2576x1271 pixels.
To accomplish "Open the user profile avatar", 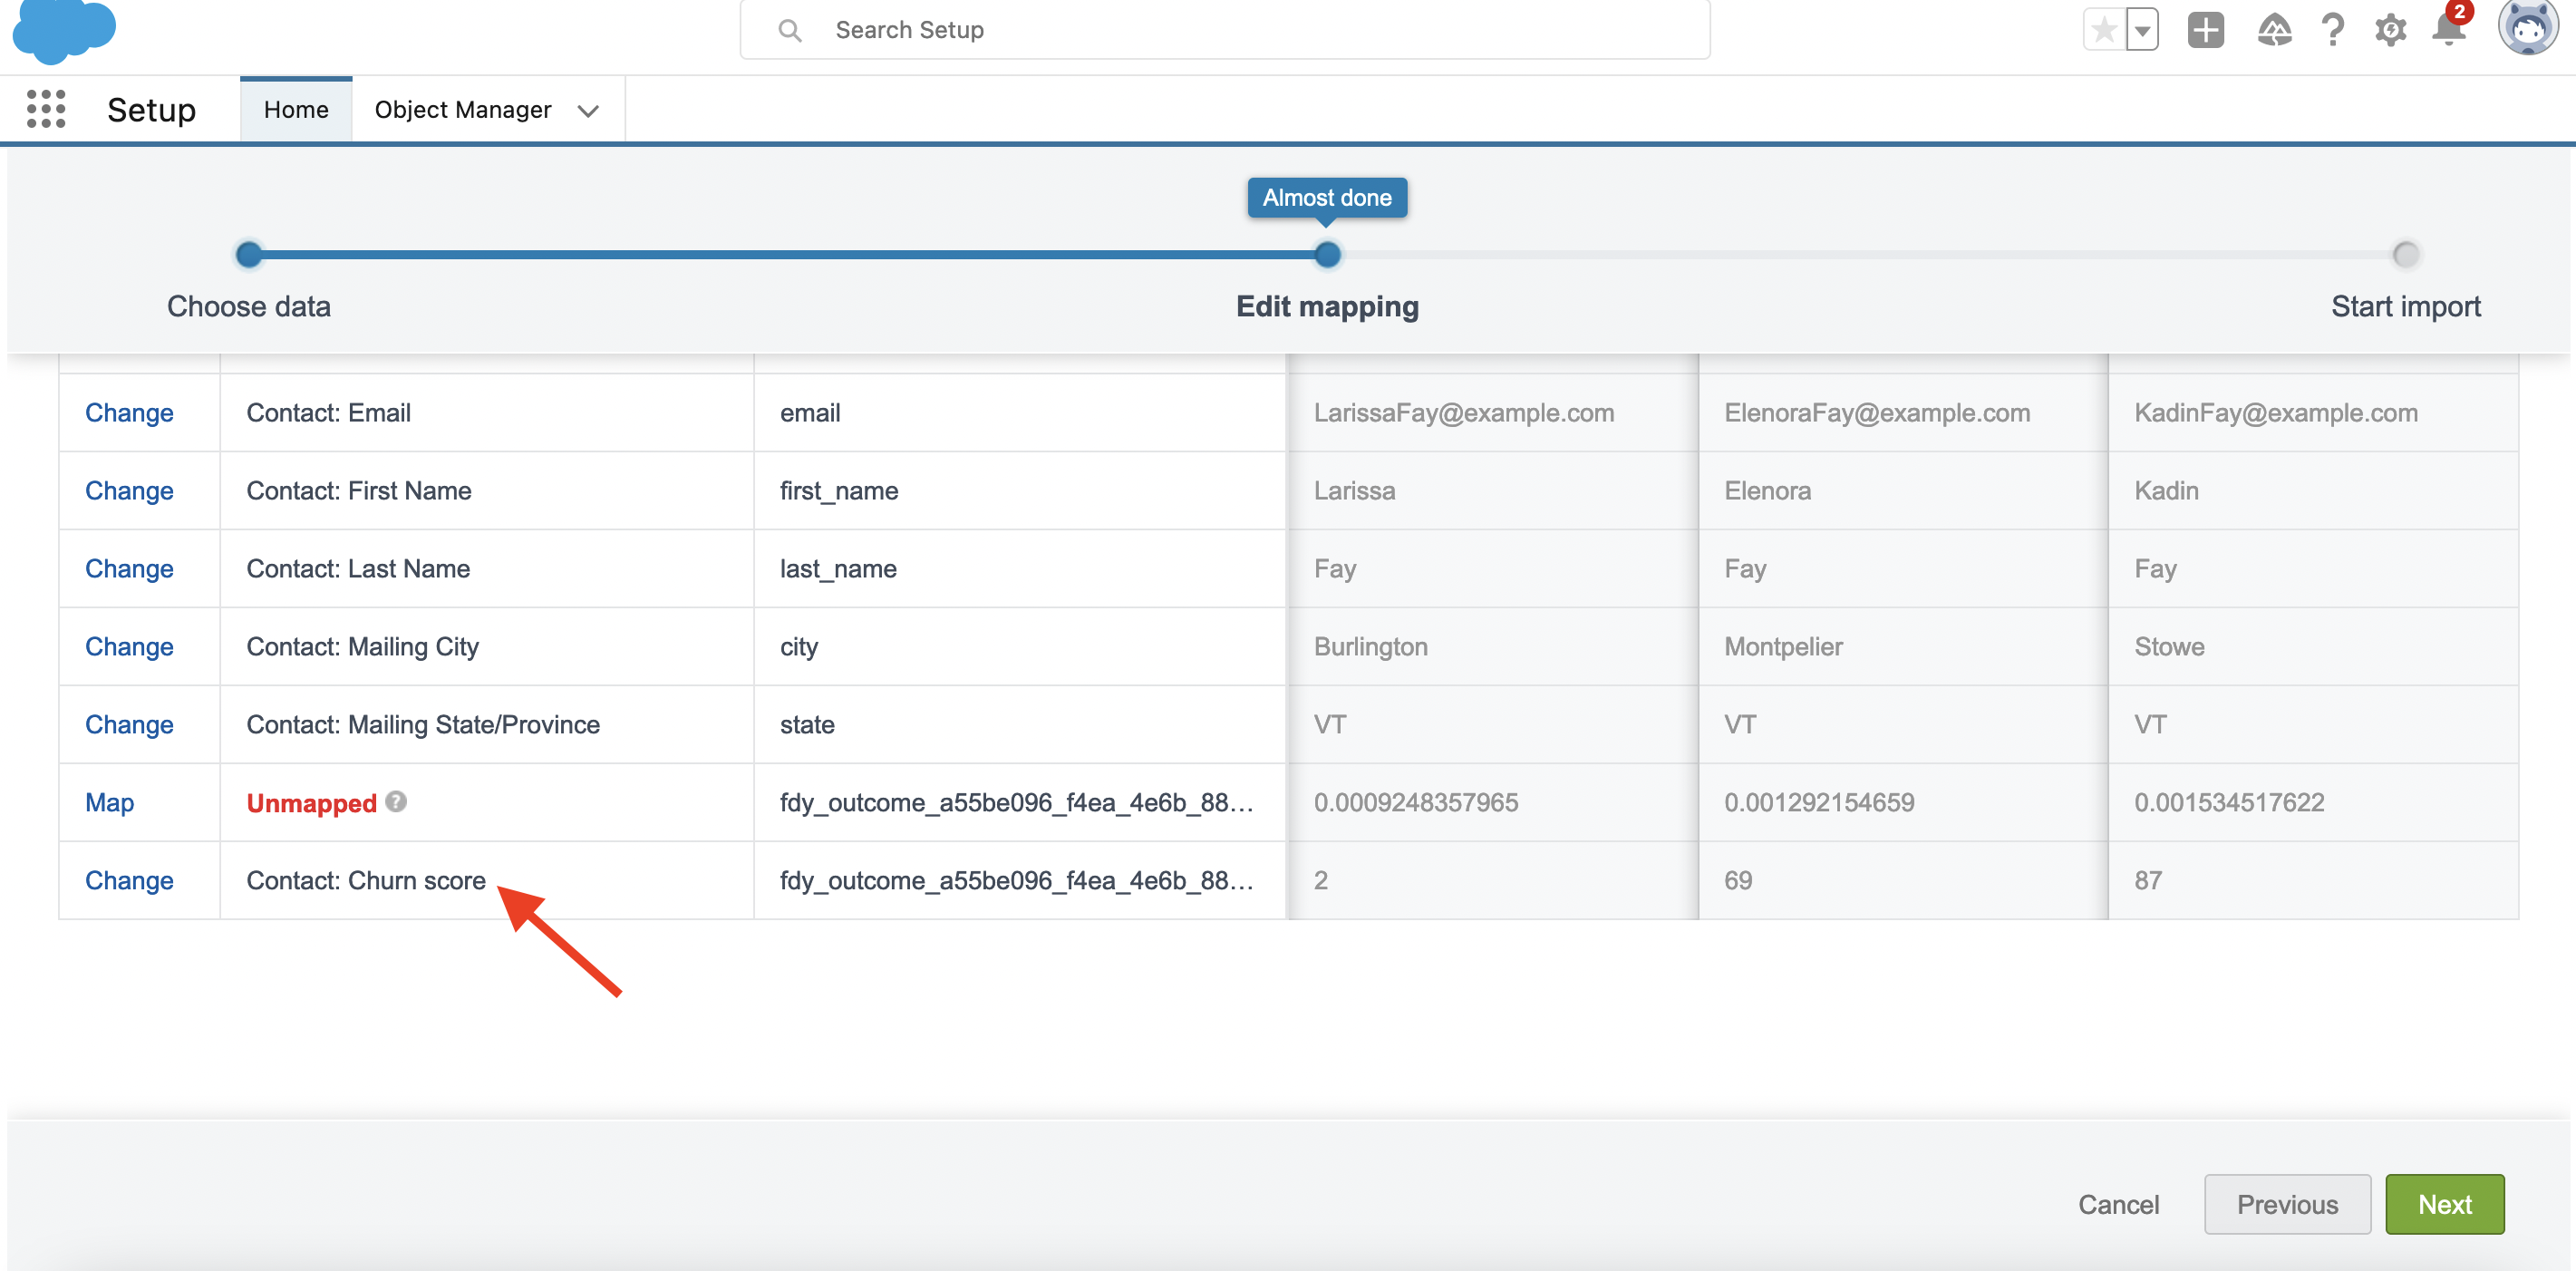I will [2527, 27].
